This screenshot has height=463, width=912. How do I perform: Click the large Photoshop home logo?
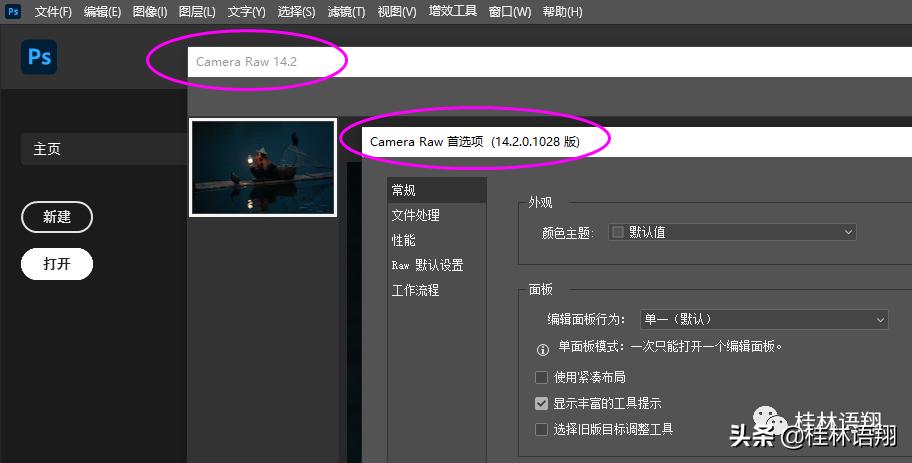[39, 57]
